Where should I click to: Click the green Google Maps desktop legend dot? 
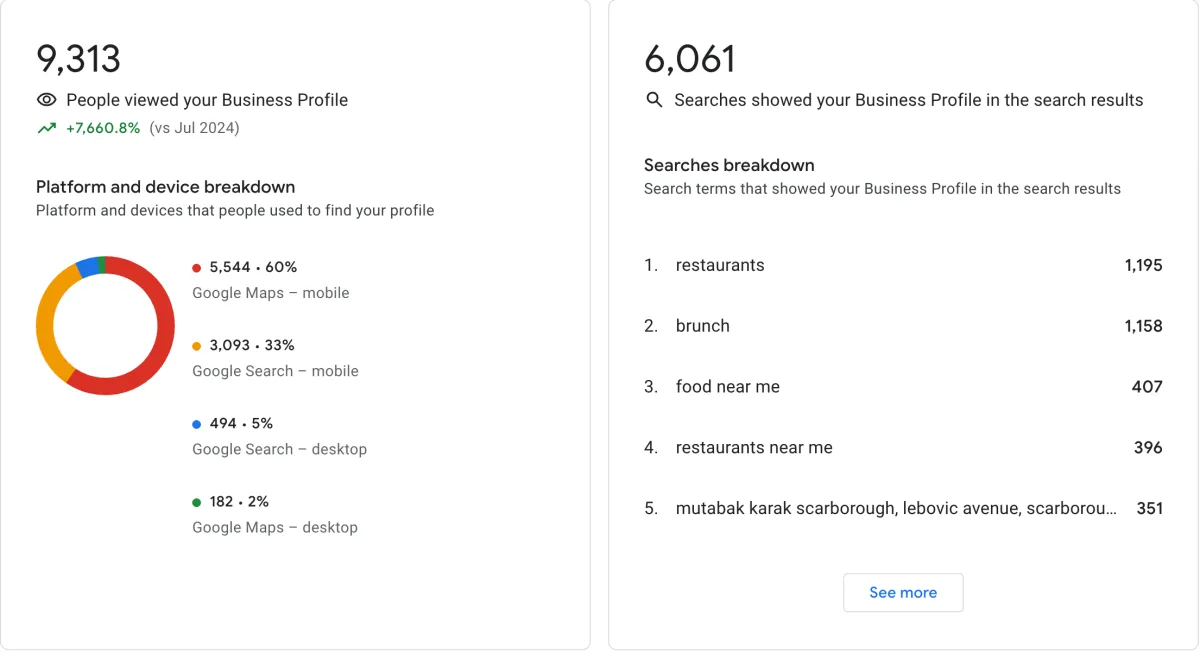coord(197,502)
